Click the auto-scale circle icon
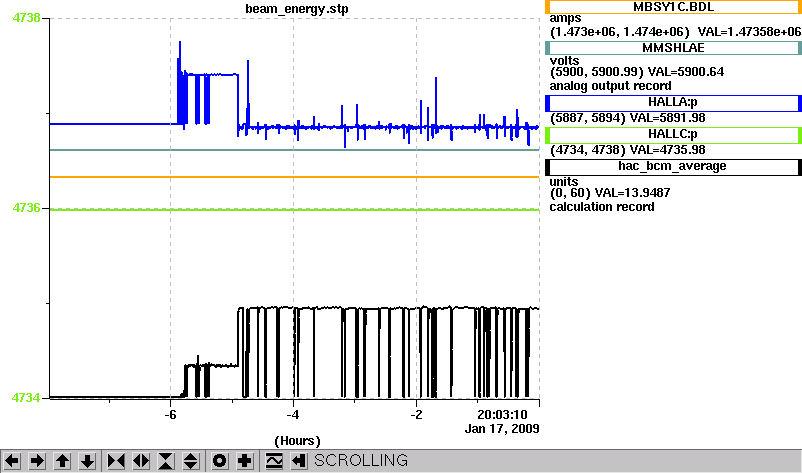Image resolution: width=802 pixels, height=473 pixels. [x=219, y=461]
